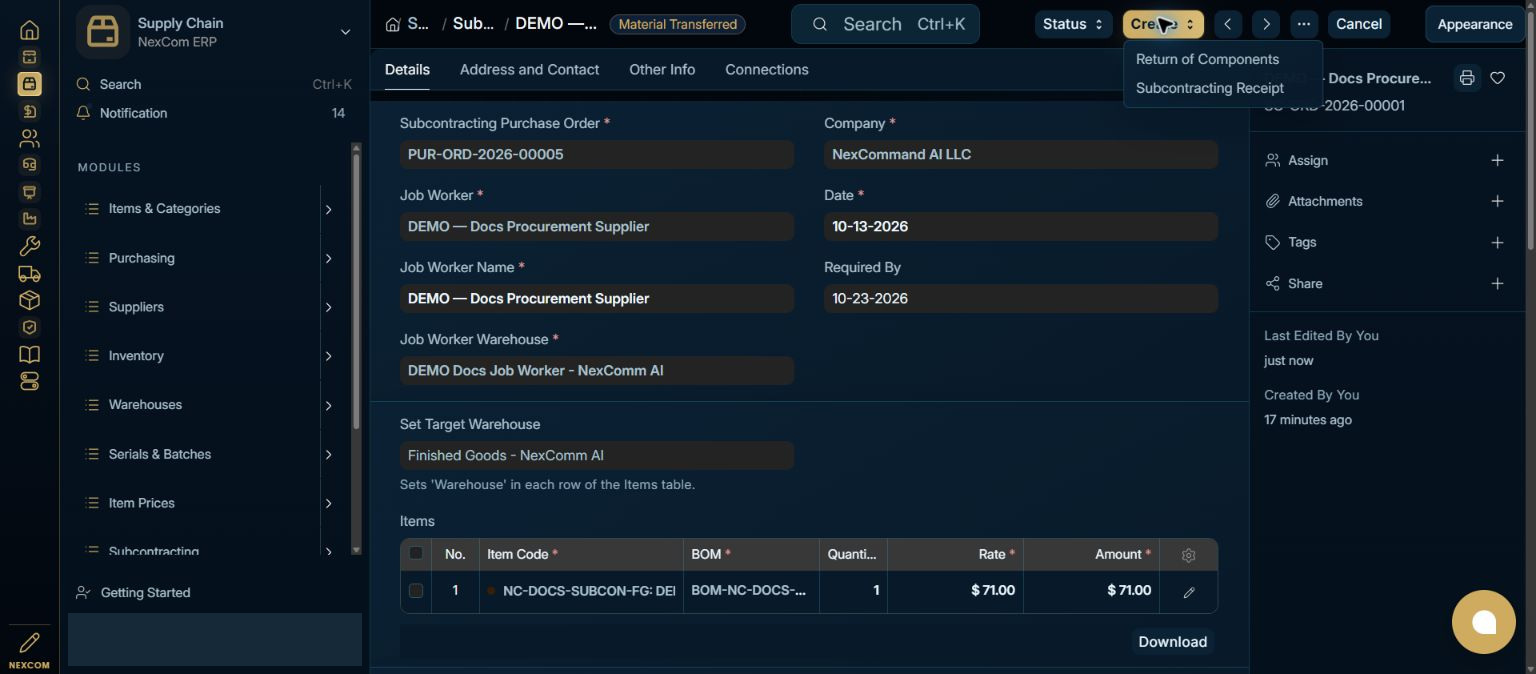Viewport: 1536px width, 674px height.
Task: Print the document using printer icon
Action: (x=1466, y=78)
